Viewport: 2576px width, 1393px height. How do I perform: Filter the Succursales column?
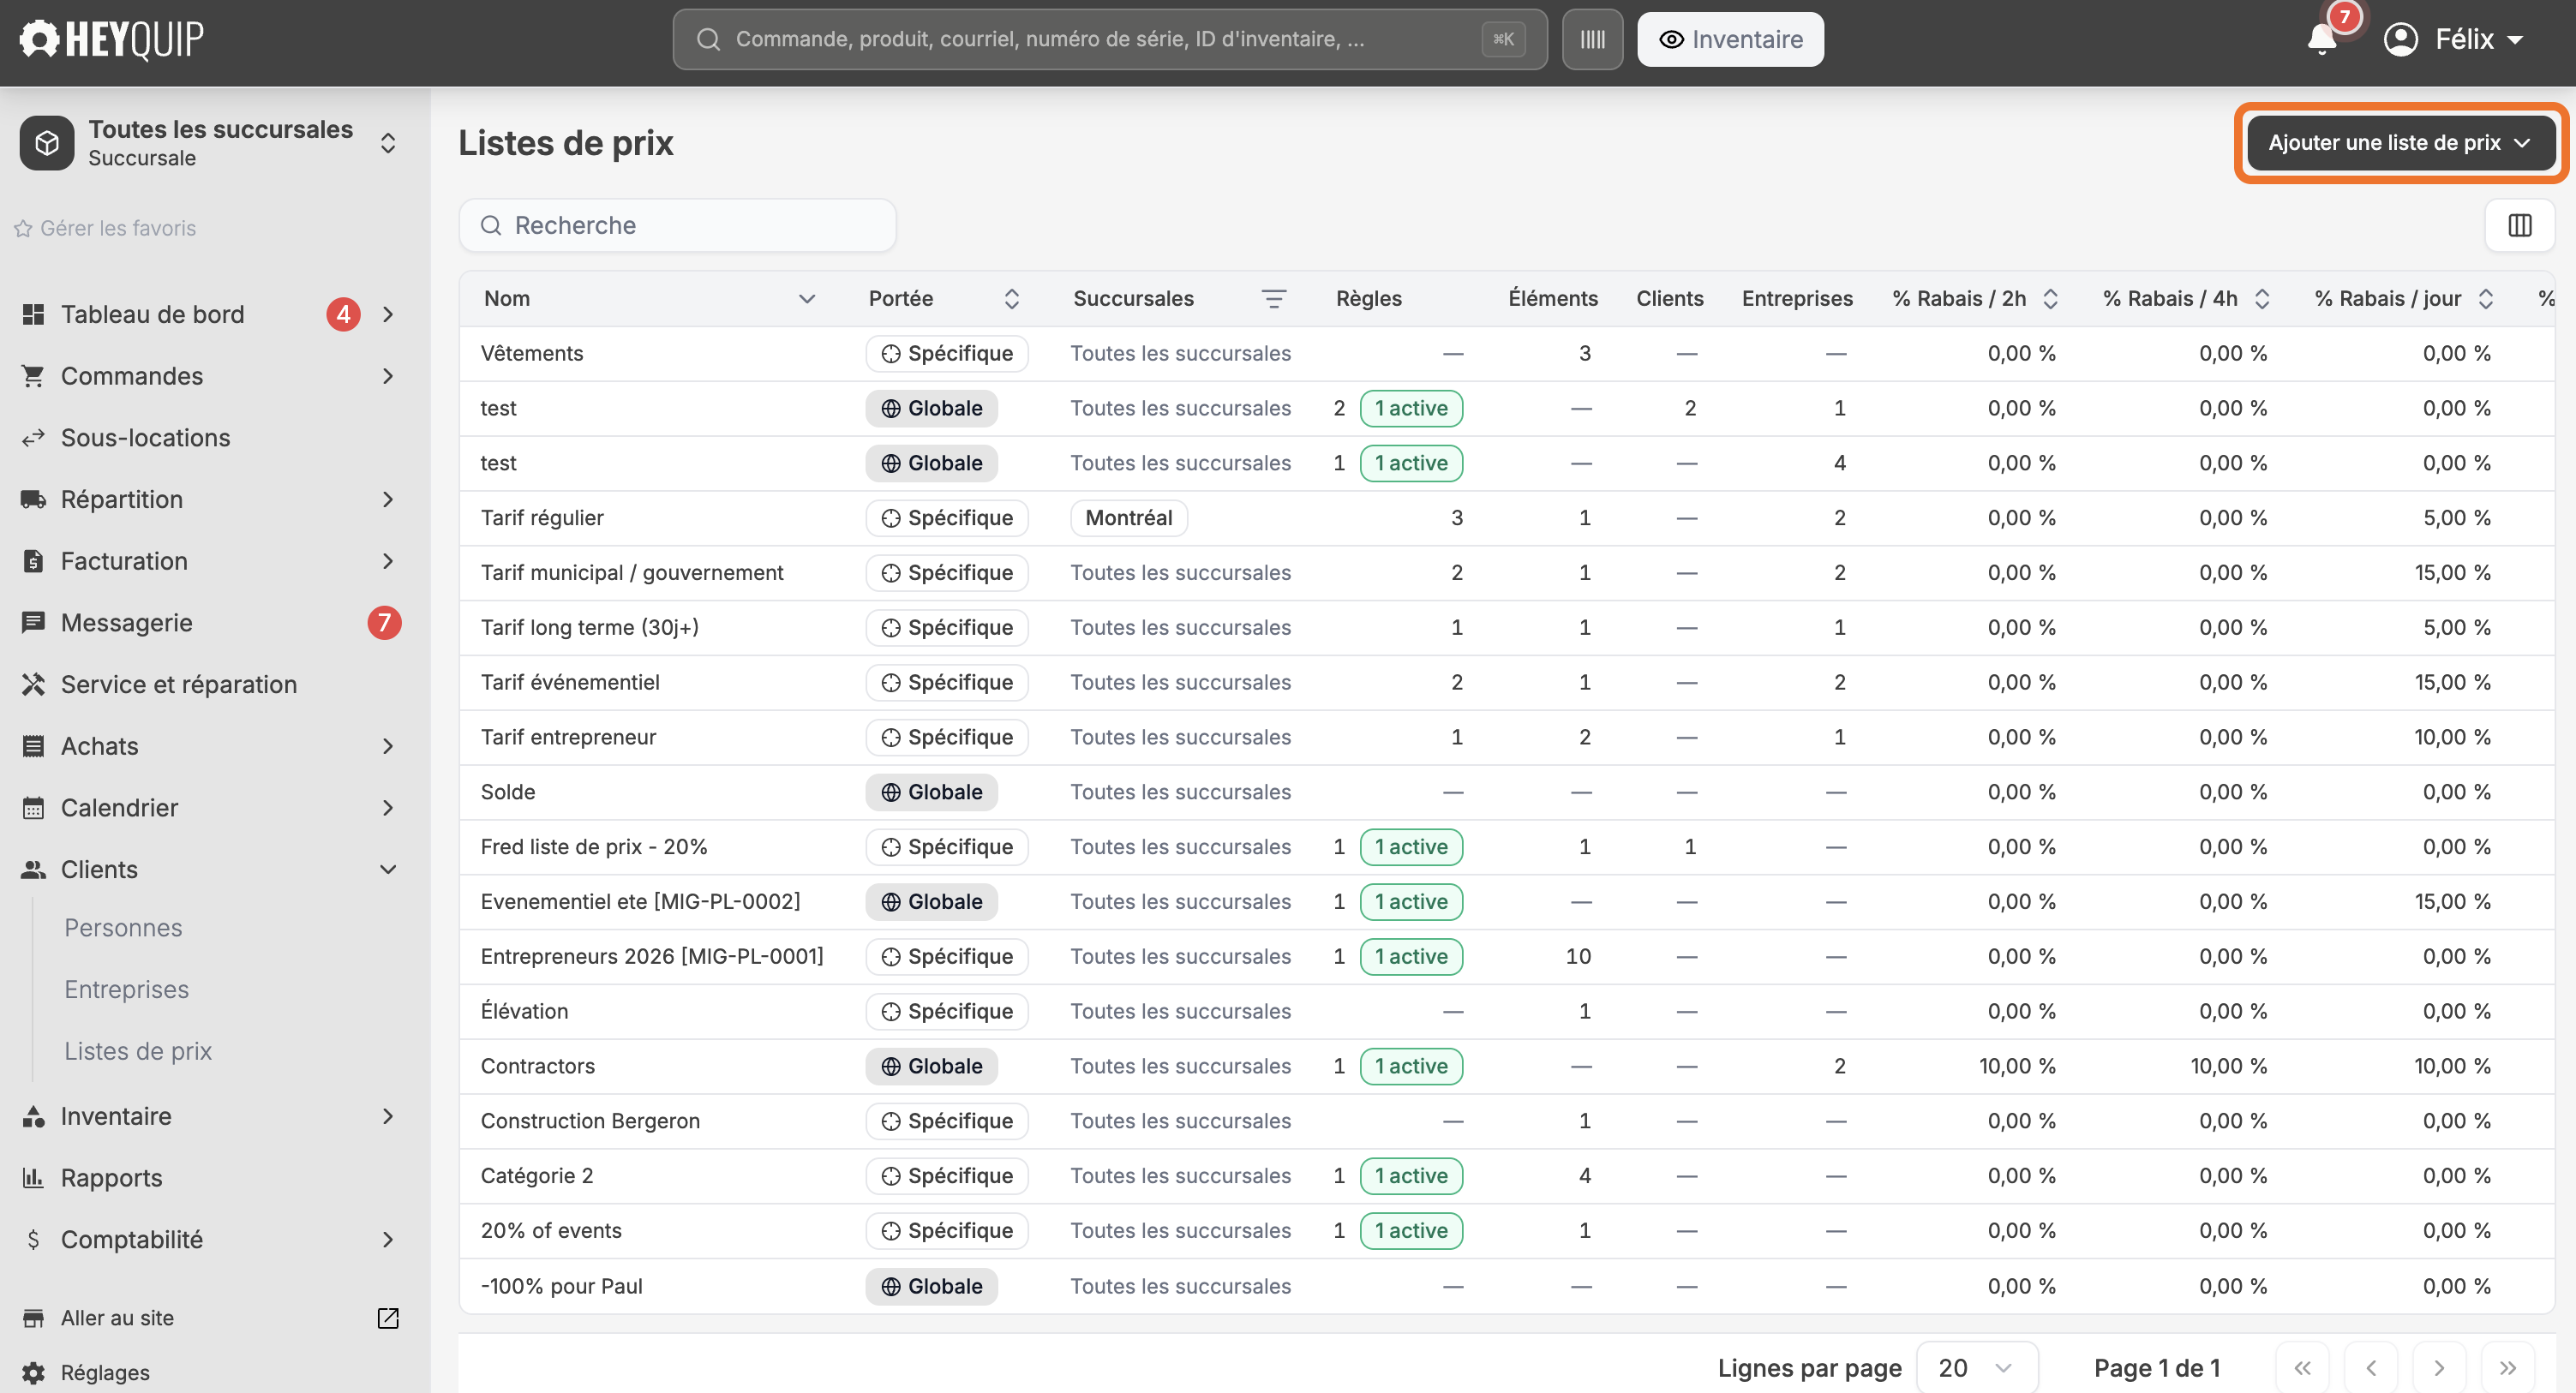[x=1273, y=299]
